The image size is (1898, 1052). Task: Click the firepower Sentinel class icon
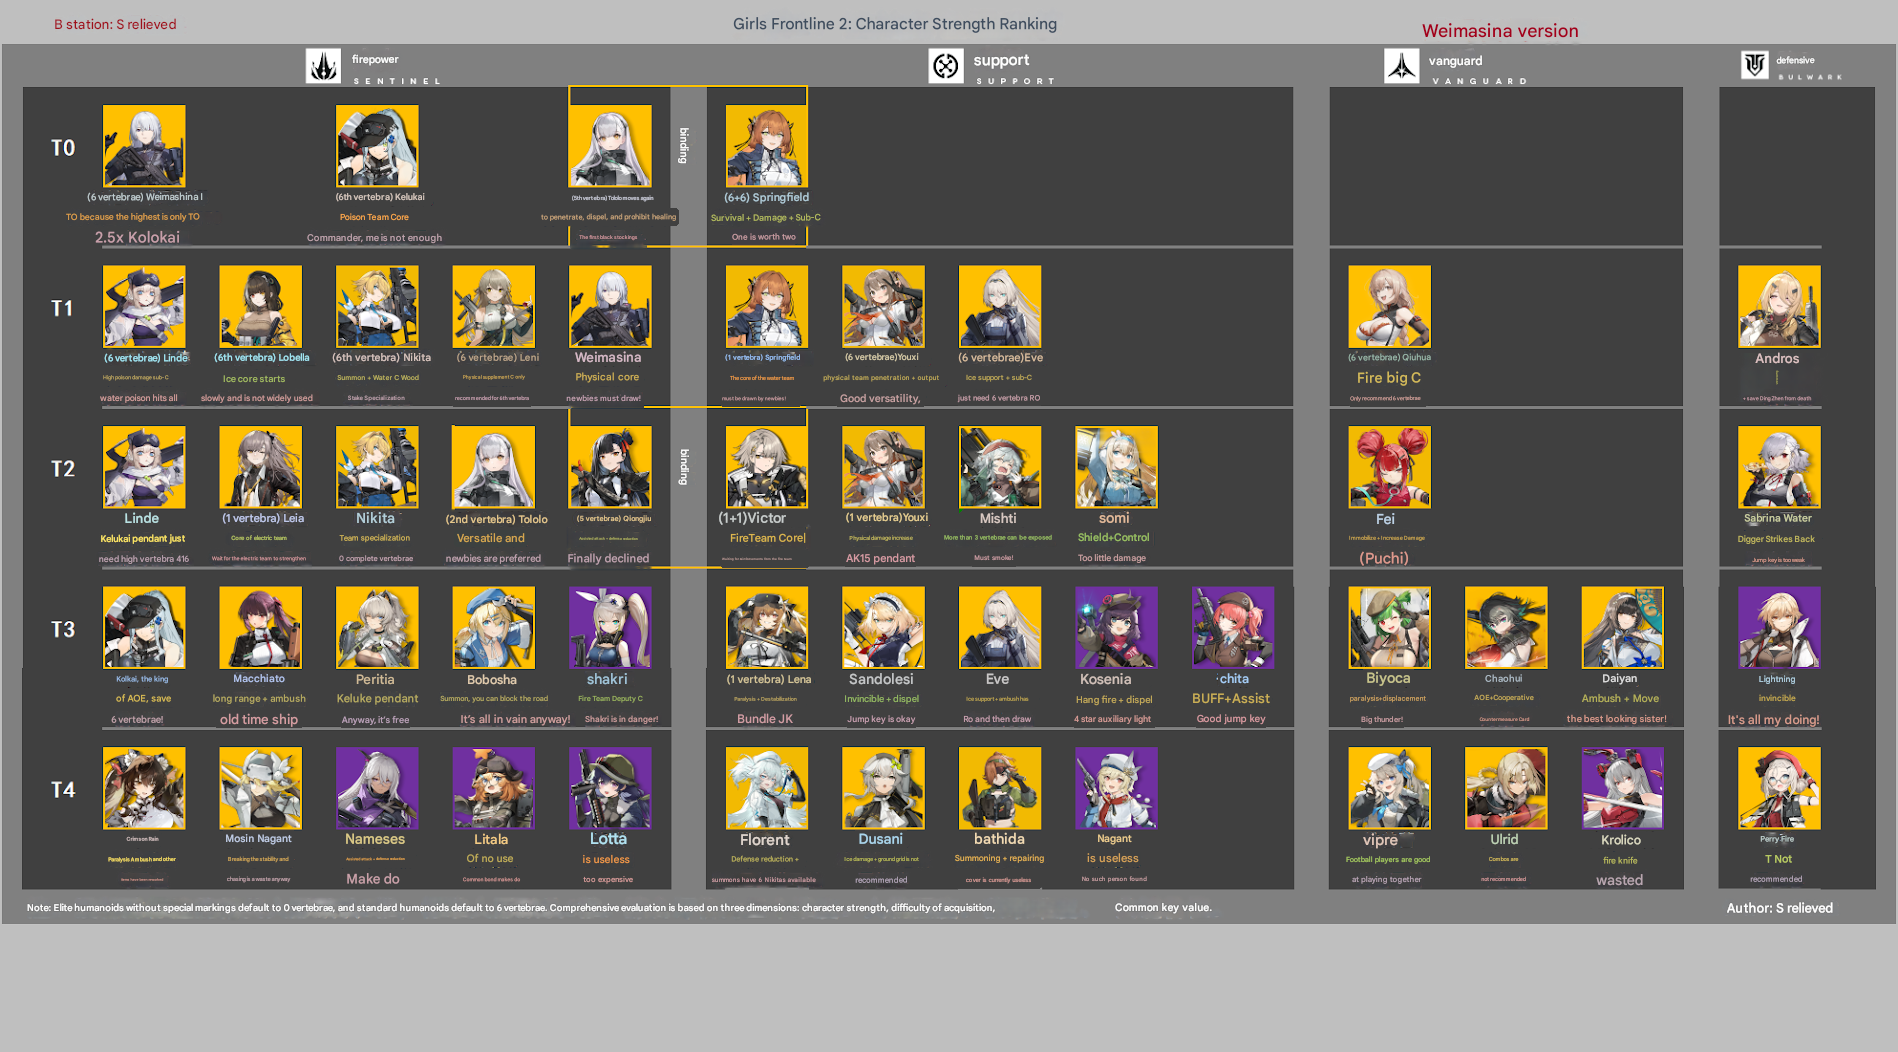(323, 66)
